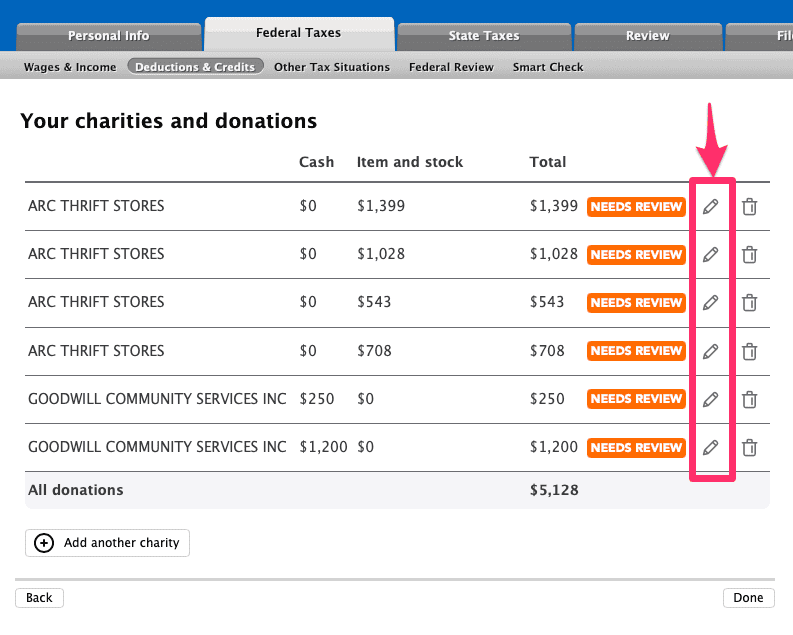This screenshot has width=793, height=635.
Task: Trash the $1,028 ARC donation row
Action: [x=749, y=255]
